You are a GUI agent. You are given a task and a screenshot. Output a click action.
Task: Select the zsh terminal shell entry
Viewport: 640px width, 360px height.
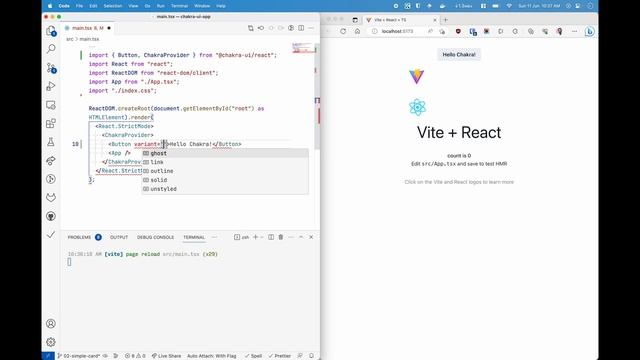coord(242,237)
